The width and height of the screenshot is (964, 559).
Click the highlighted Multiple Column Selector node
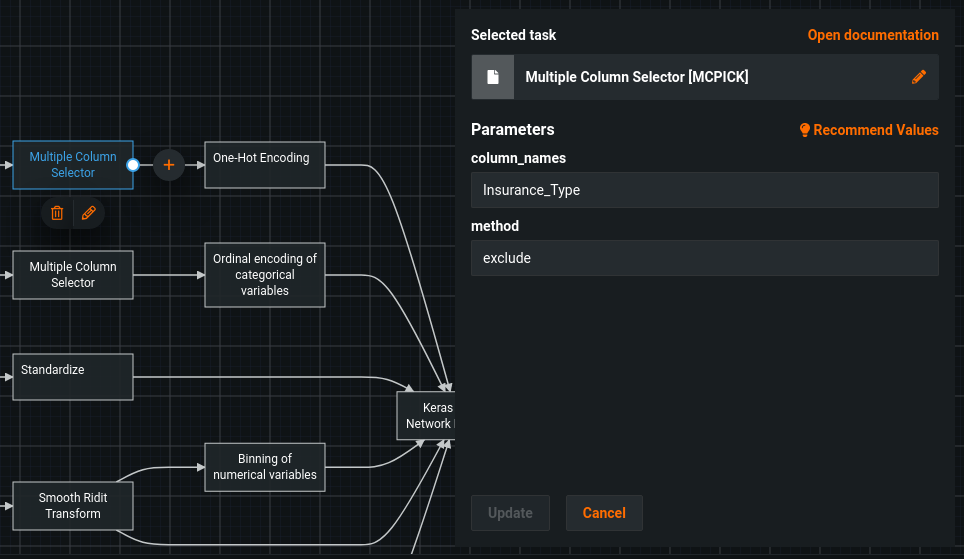pos(73,165)
